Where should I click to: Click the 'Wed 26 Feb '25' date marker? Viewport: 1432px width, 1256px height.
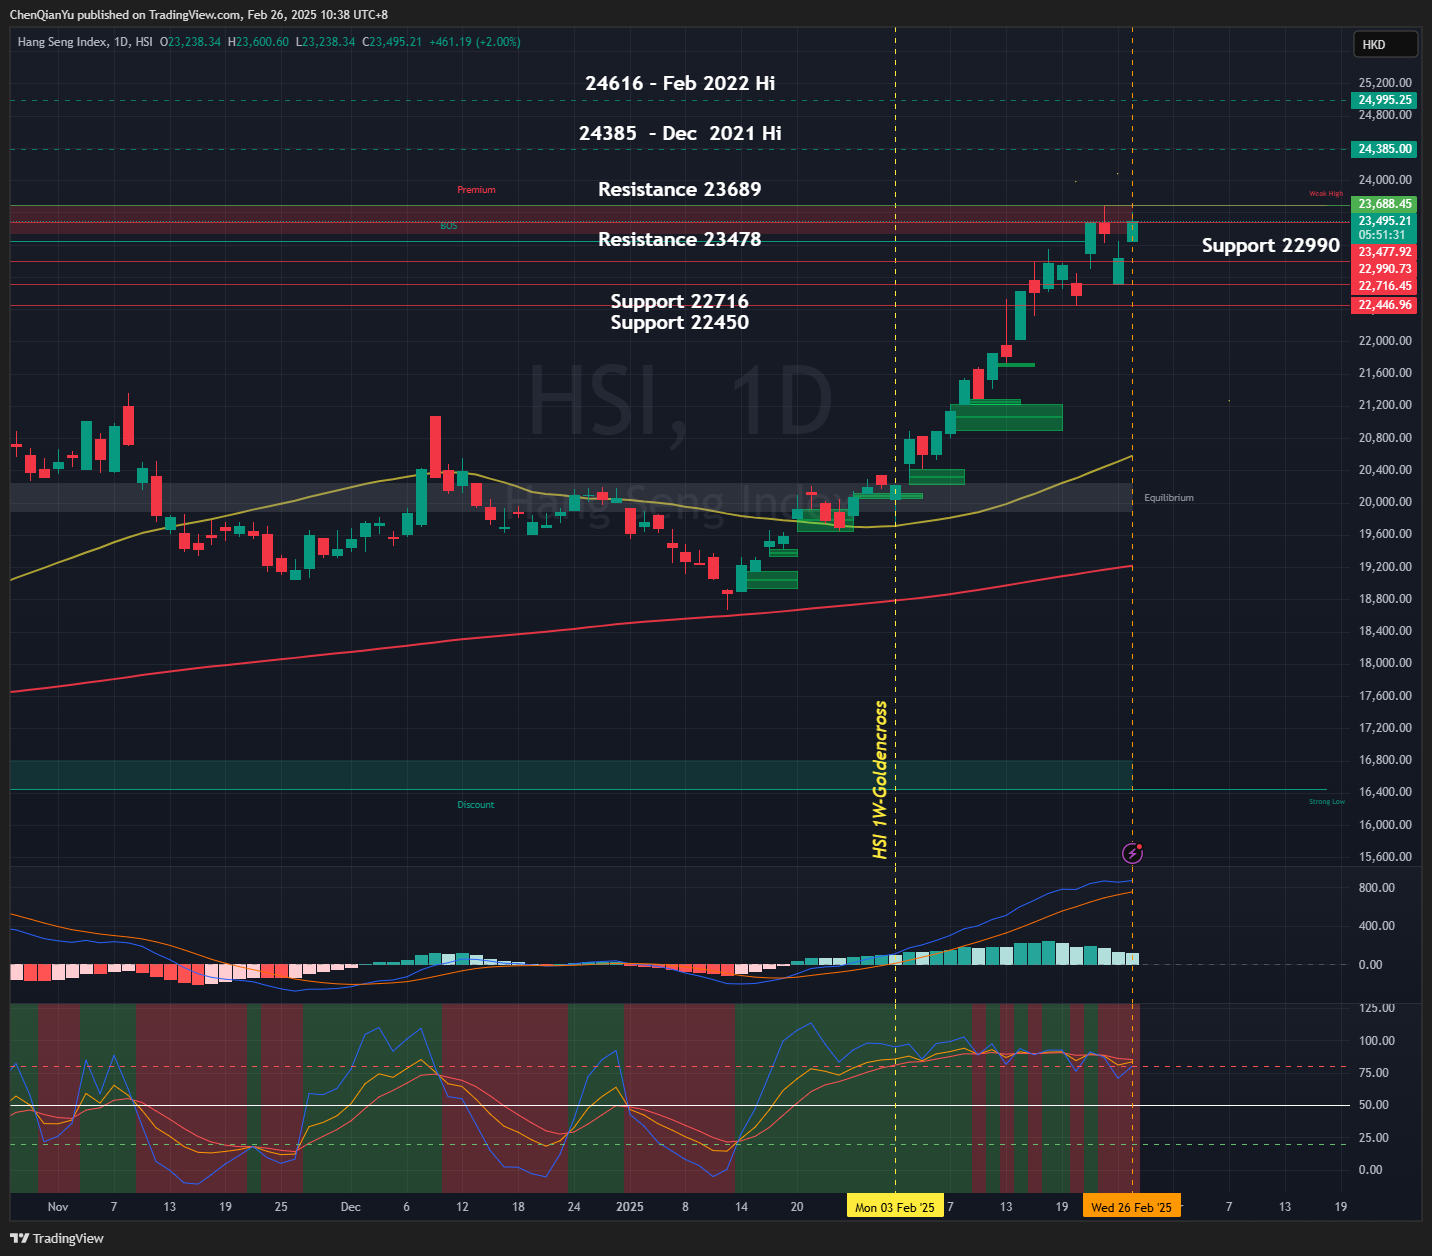(x=1132, y=1207)
